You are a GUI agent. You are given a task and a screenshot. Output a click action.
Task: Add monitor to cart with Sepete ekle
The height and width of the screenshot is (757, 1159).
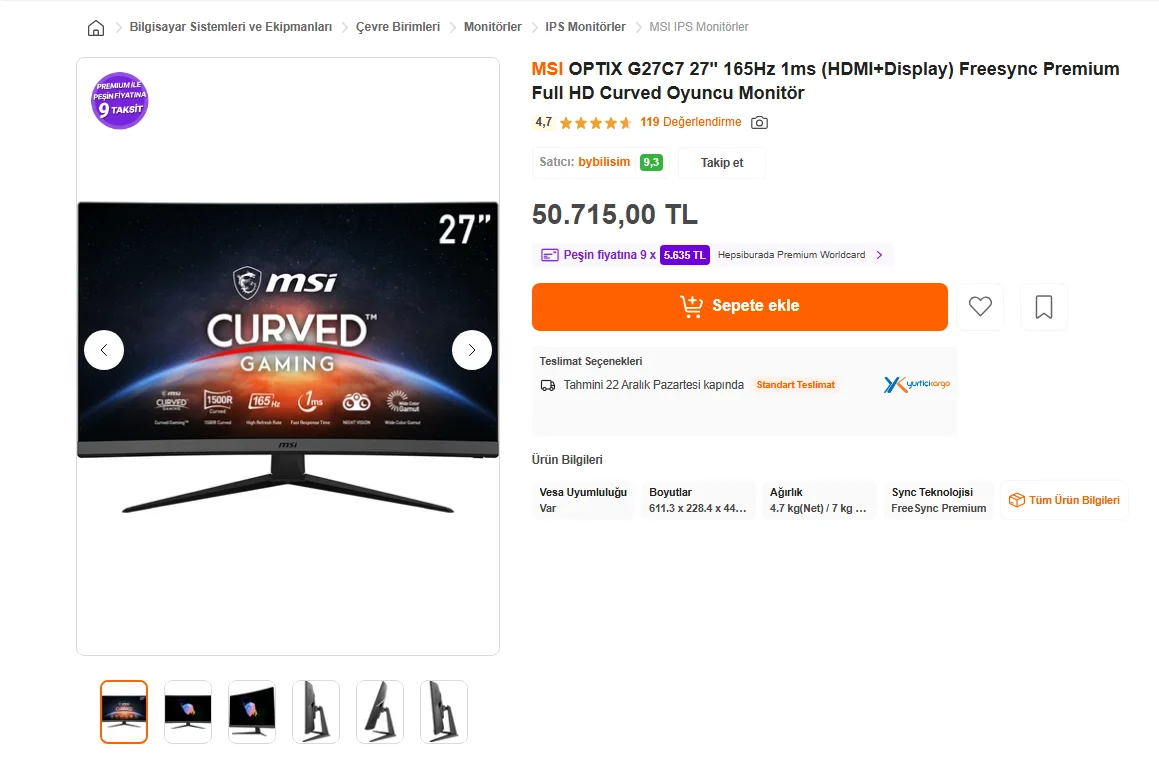pos(739,307)
